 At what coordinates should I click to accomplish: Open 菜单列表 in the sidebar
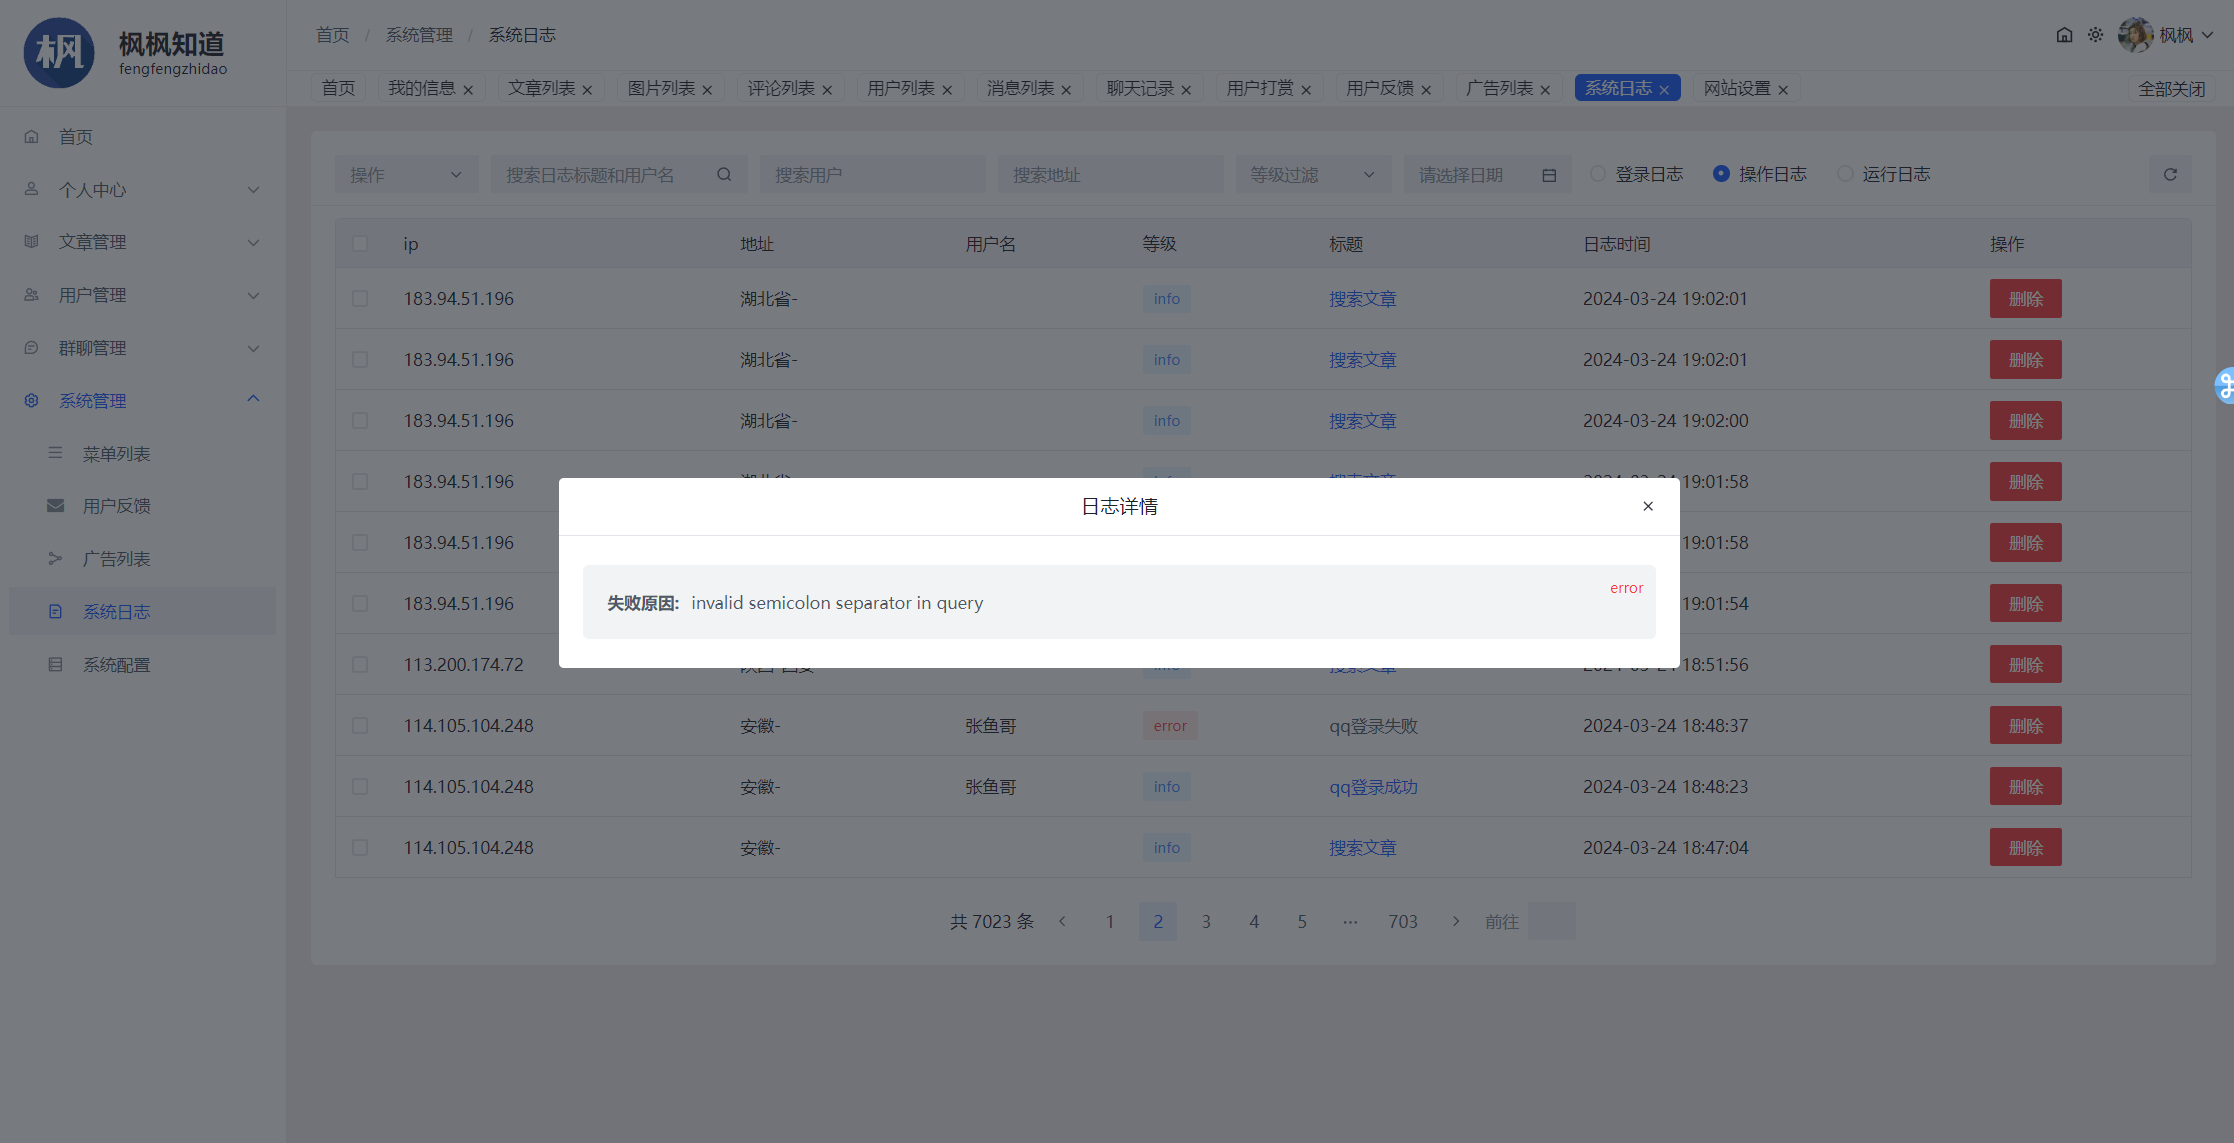click(116, 454)
